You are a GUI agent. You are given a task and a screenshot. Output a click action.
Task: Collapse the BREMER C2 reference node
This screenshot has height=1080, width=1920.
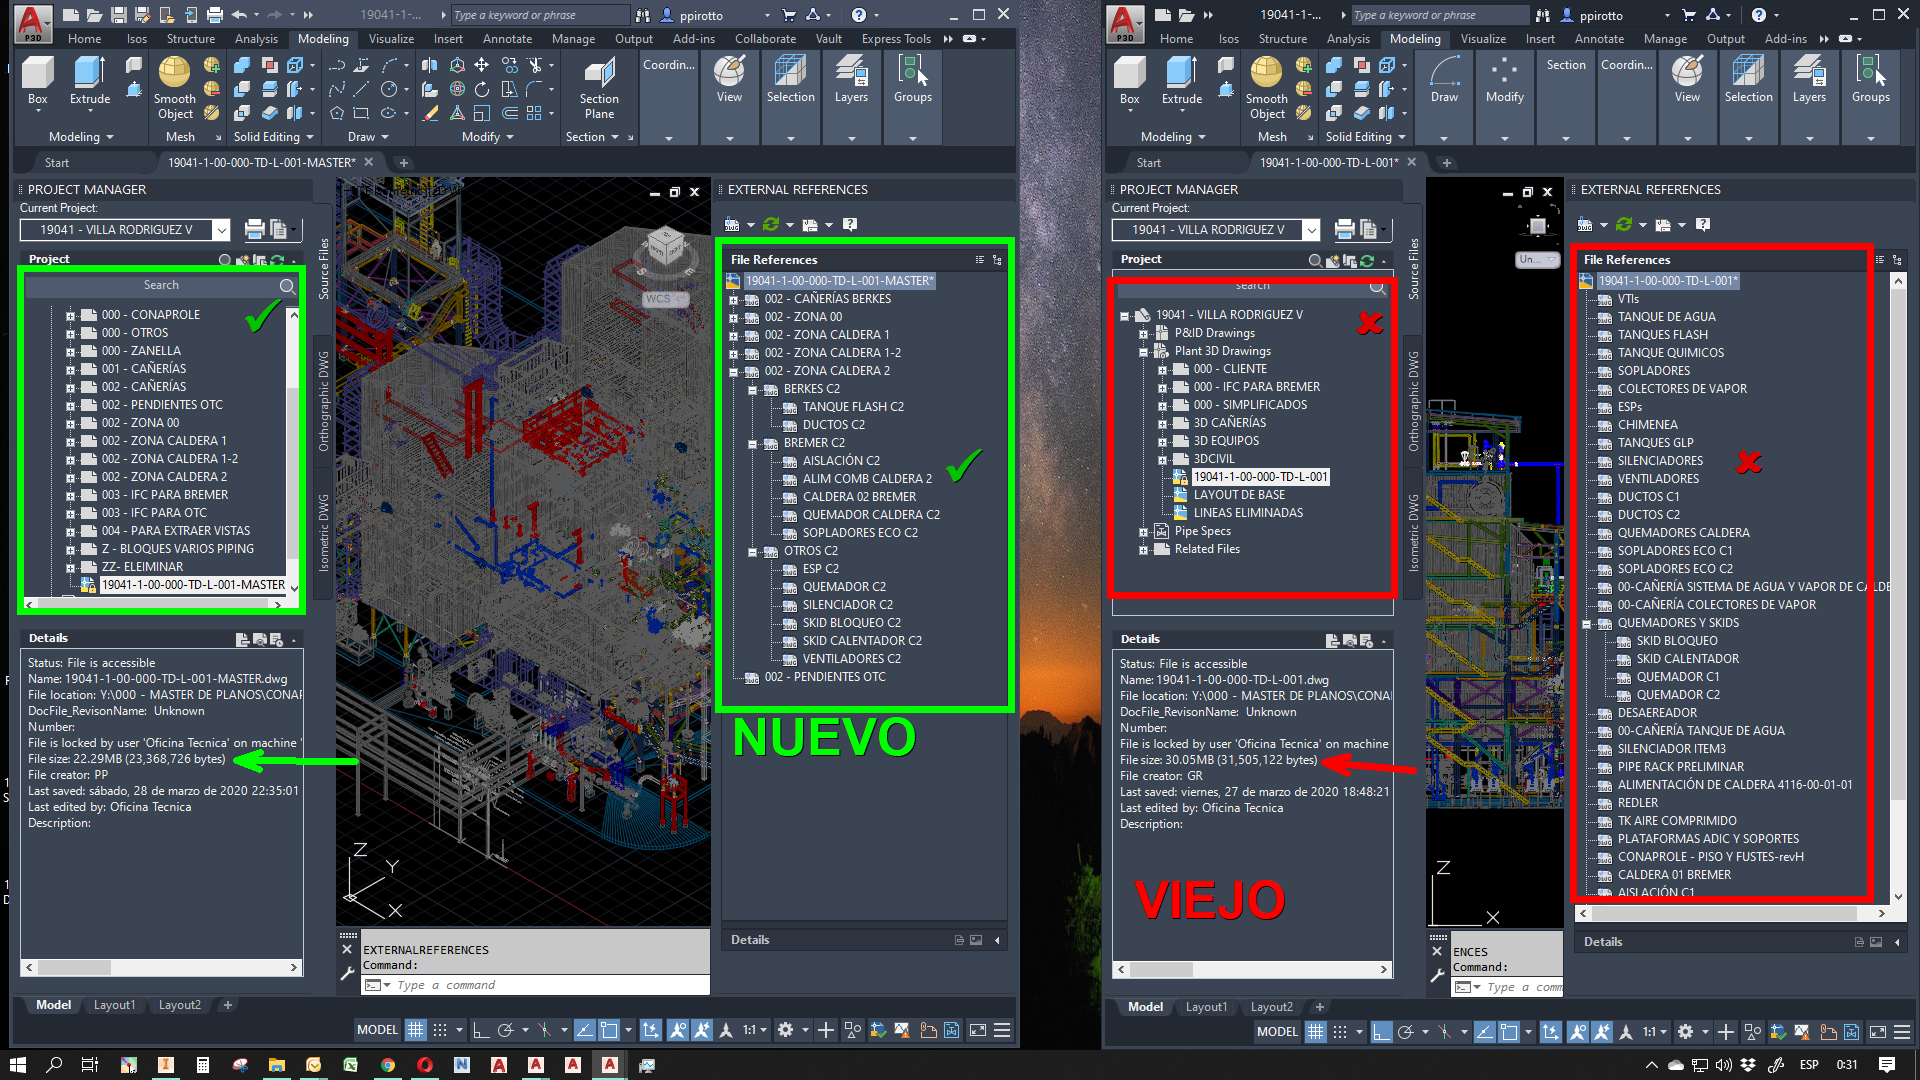752,443
